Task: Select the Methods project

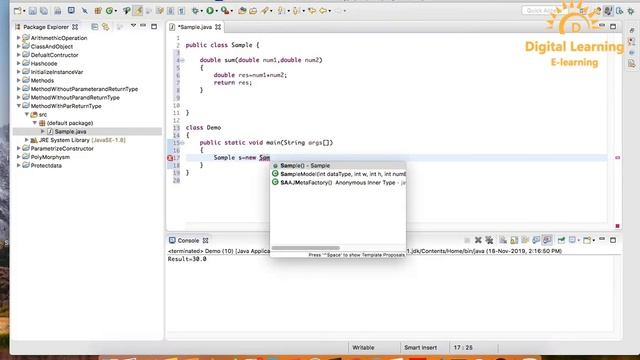Action: point(42,80)
